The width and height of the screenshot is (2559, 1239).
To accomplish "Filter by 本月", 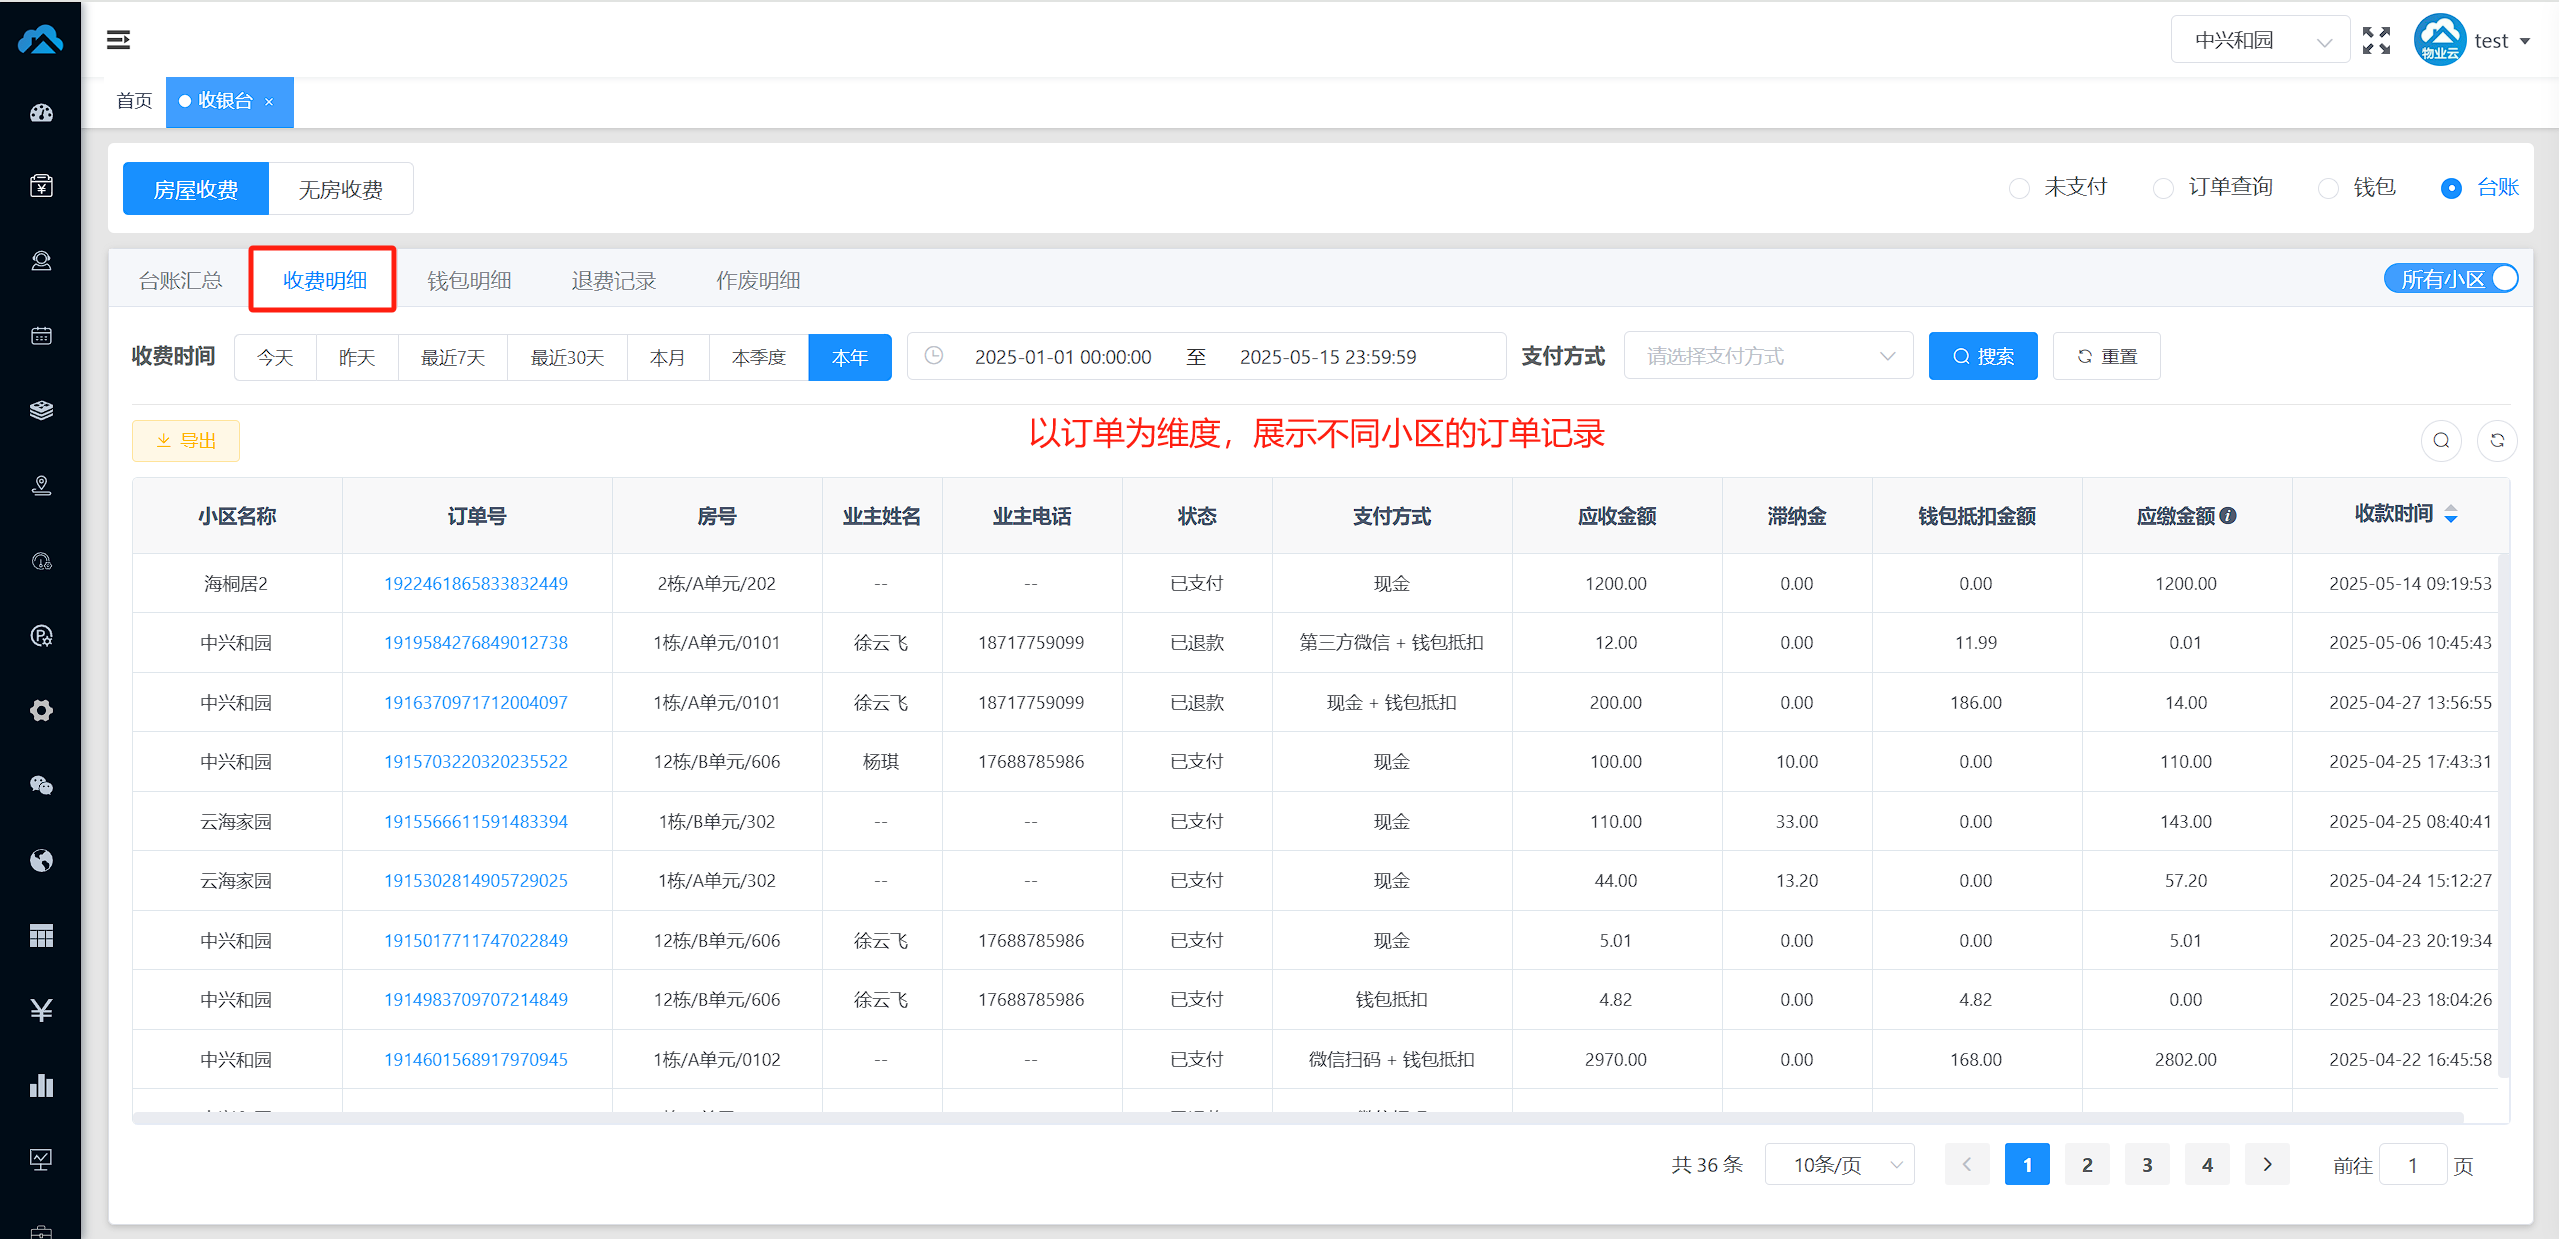I will (x=668, y=357).
